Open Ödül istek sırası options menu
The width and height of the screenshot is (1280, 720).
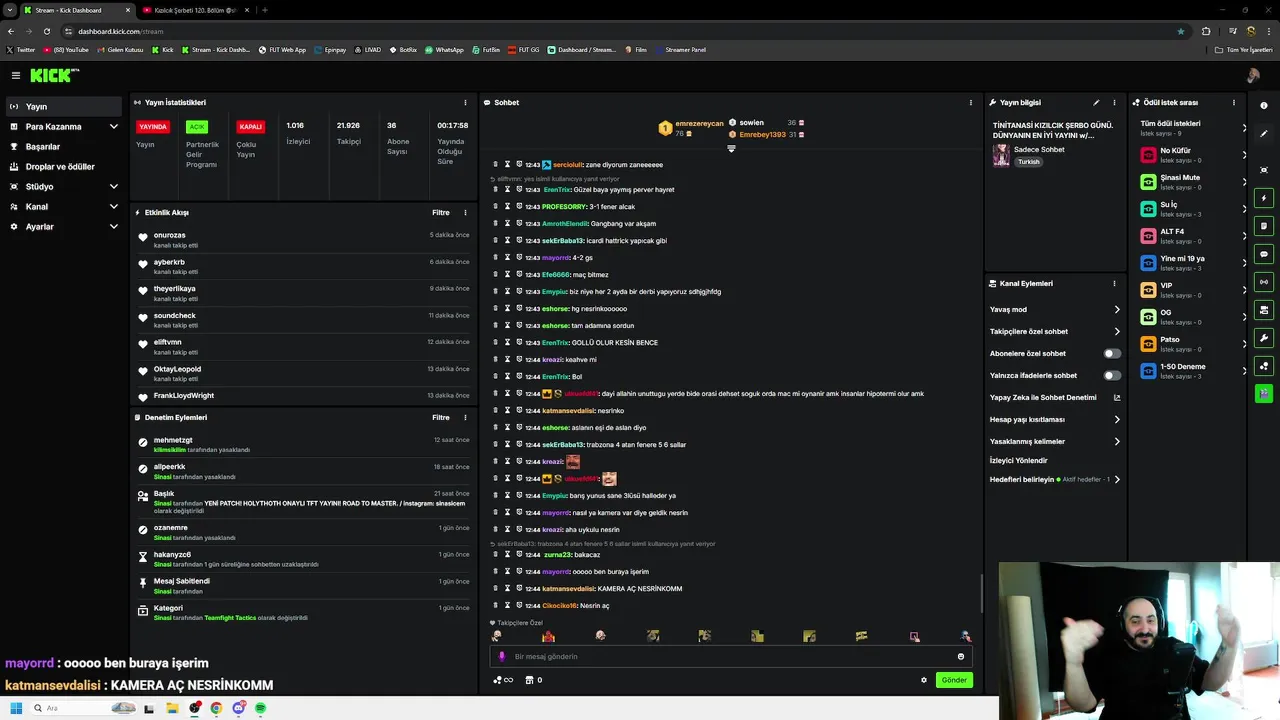pos(1233,102)
